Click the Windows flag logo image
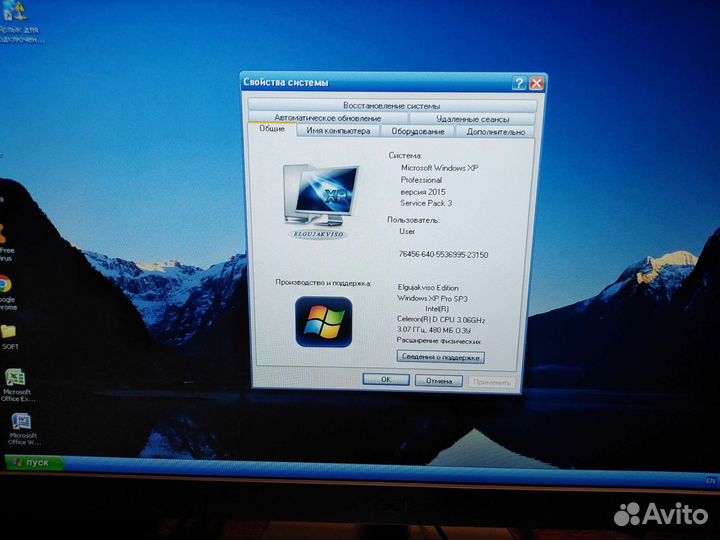 [x=324, y=321]
